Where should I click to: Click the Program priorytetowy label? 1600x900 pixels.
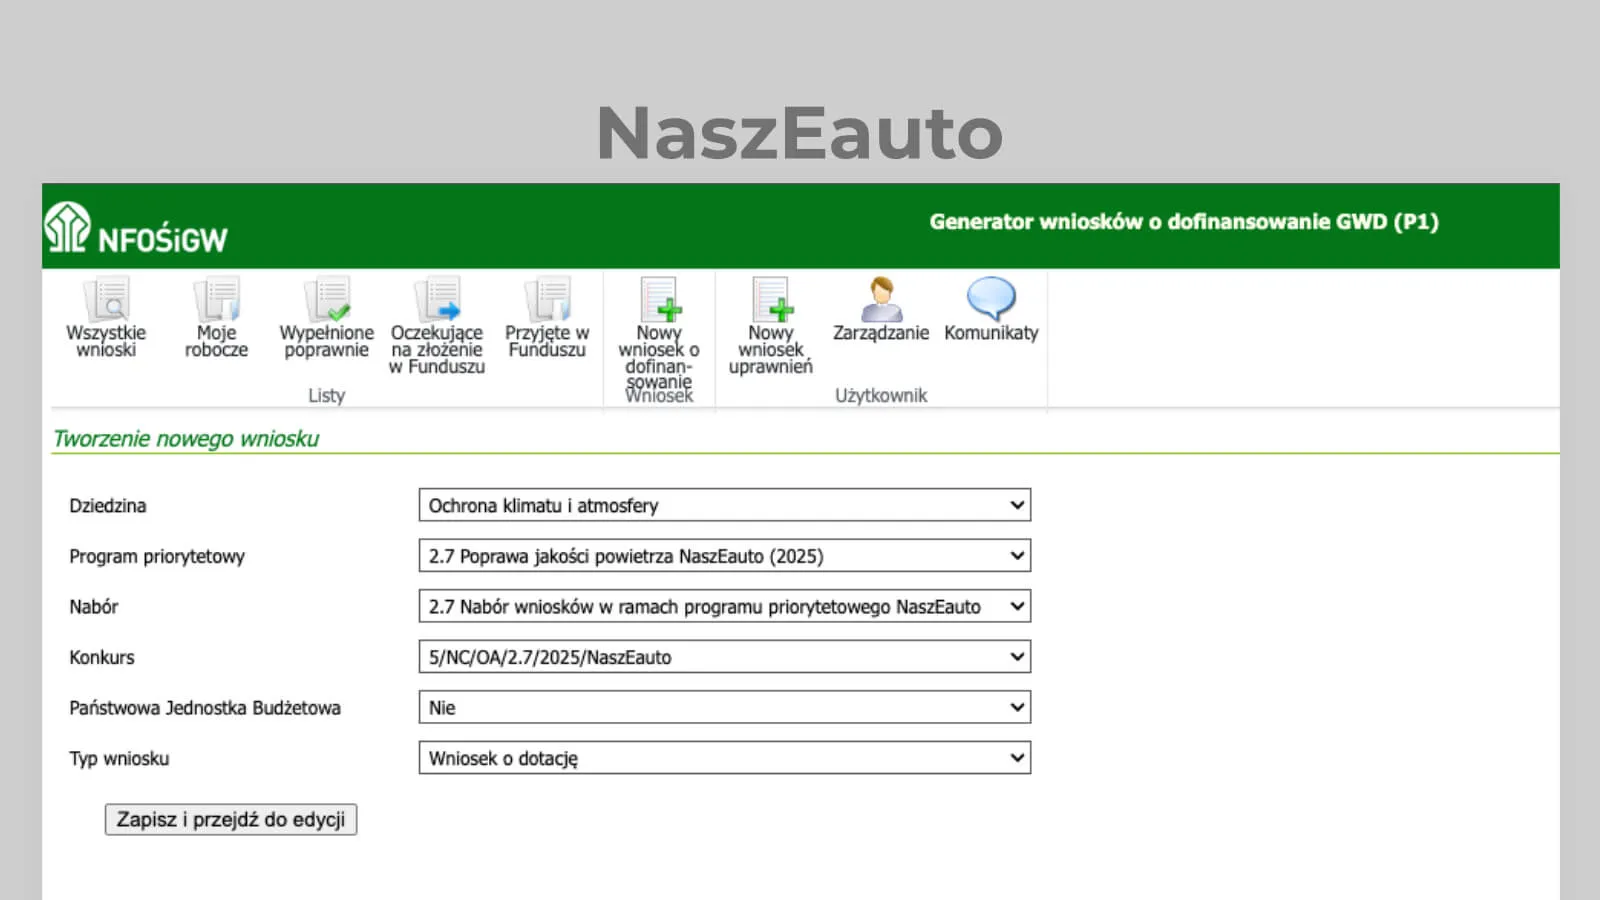click(x=157, y=557)
